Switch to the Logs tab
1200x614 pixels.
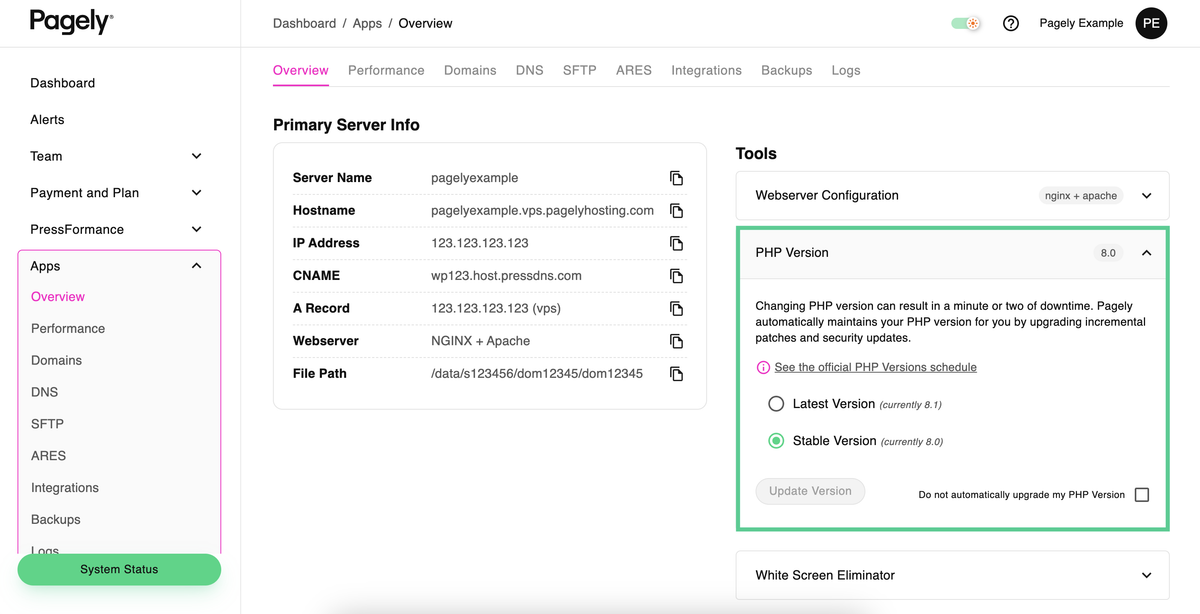click(x=846, y=70)
